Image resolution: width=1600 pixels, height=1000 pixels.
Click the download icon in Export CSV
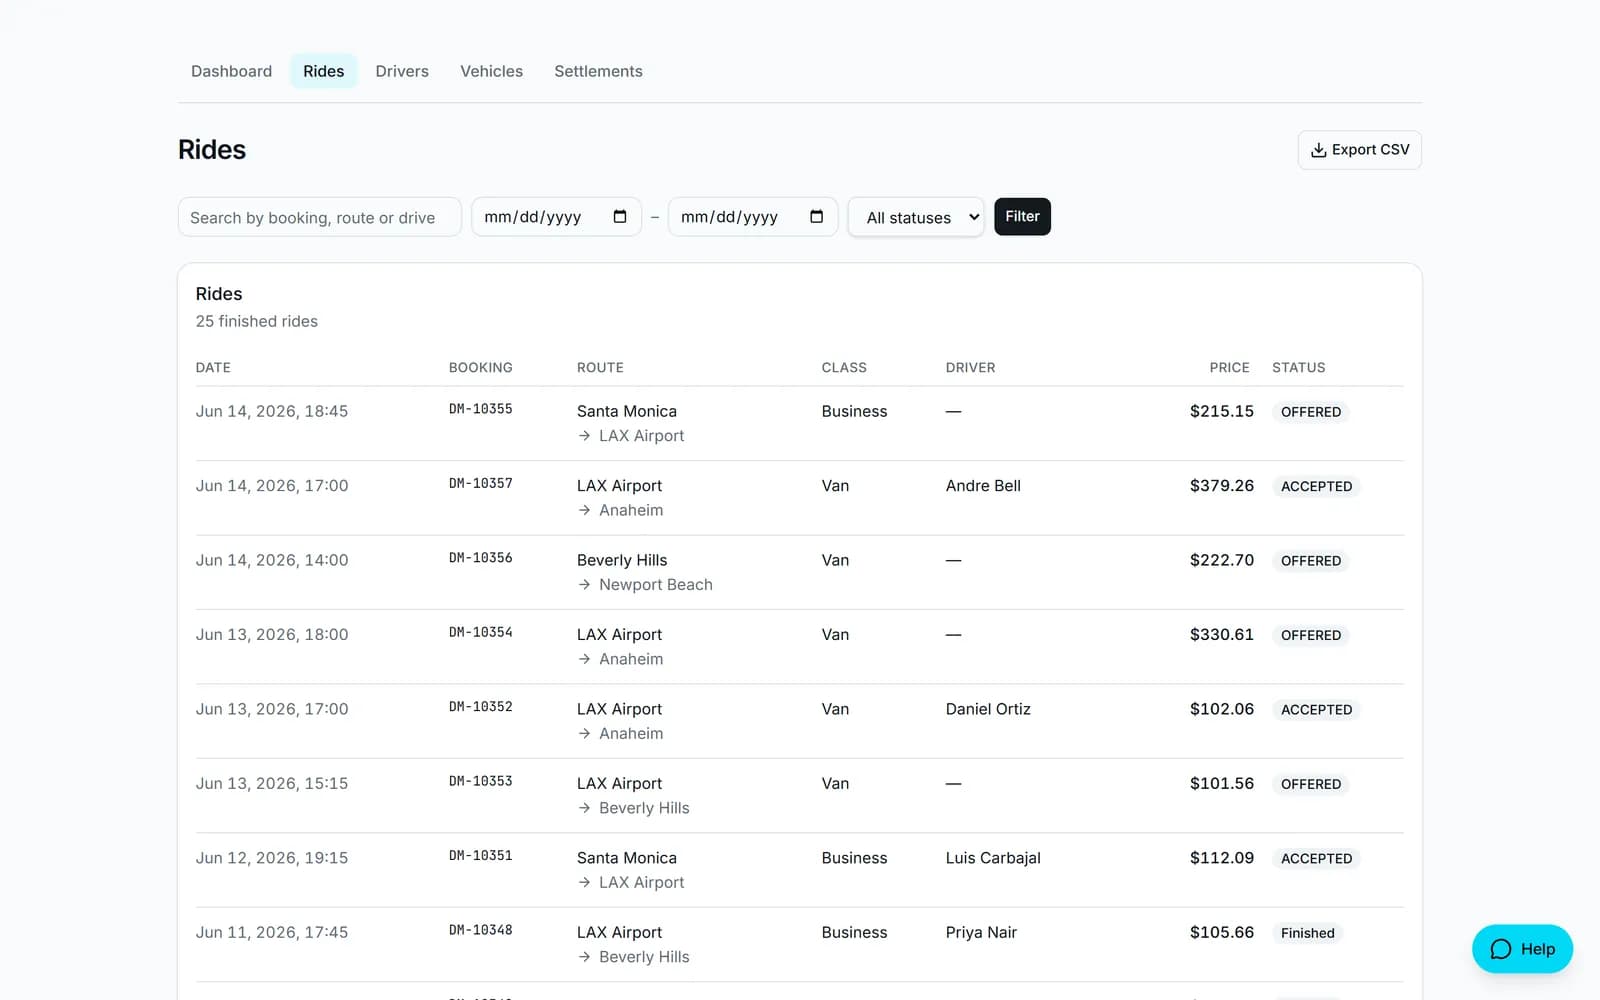1318,150
